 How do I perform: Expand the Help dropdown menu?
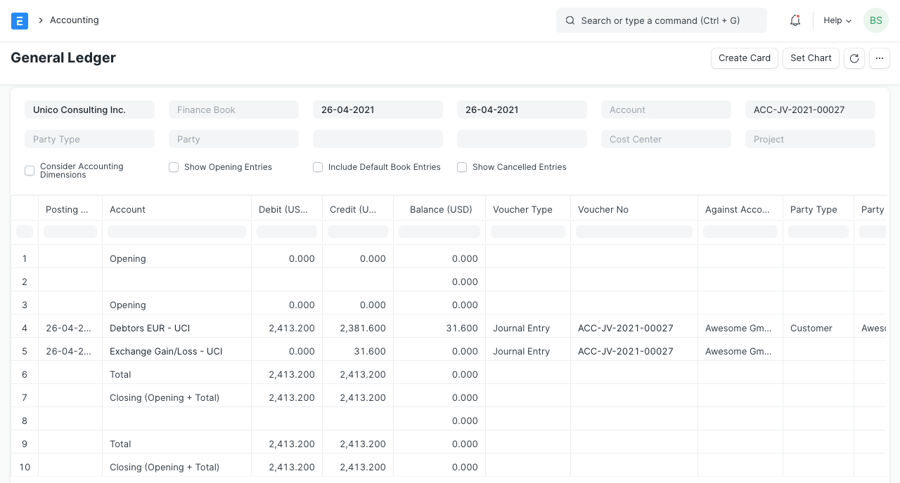tap(837, 20)
